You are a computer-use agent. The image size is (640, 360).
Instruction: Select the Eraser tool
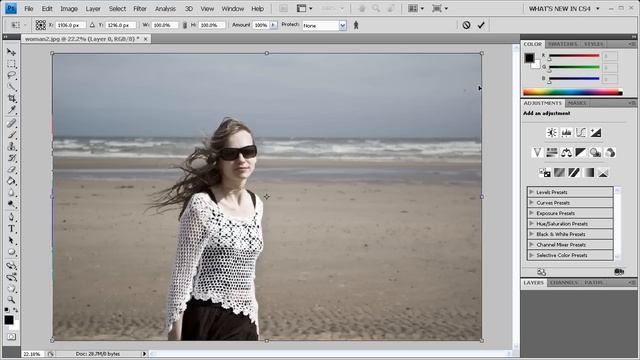click(11, 169)
